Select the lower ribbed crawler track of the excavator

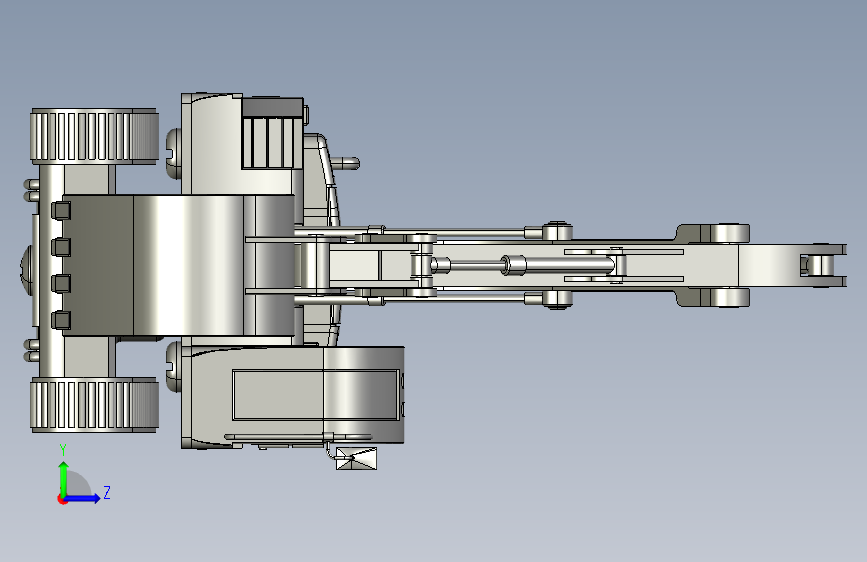95,405
